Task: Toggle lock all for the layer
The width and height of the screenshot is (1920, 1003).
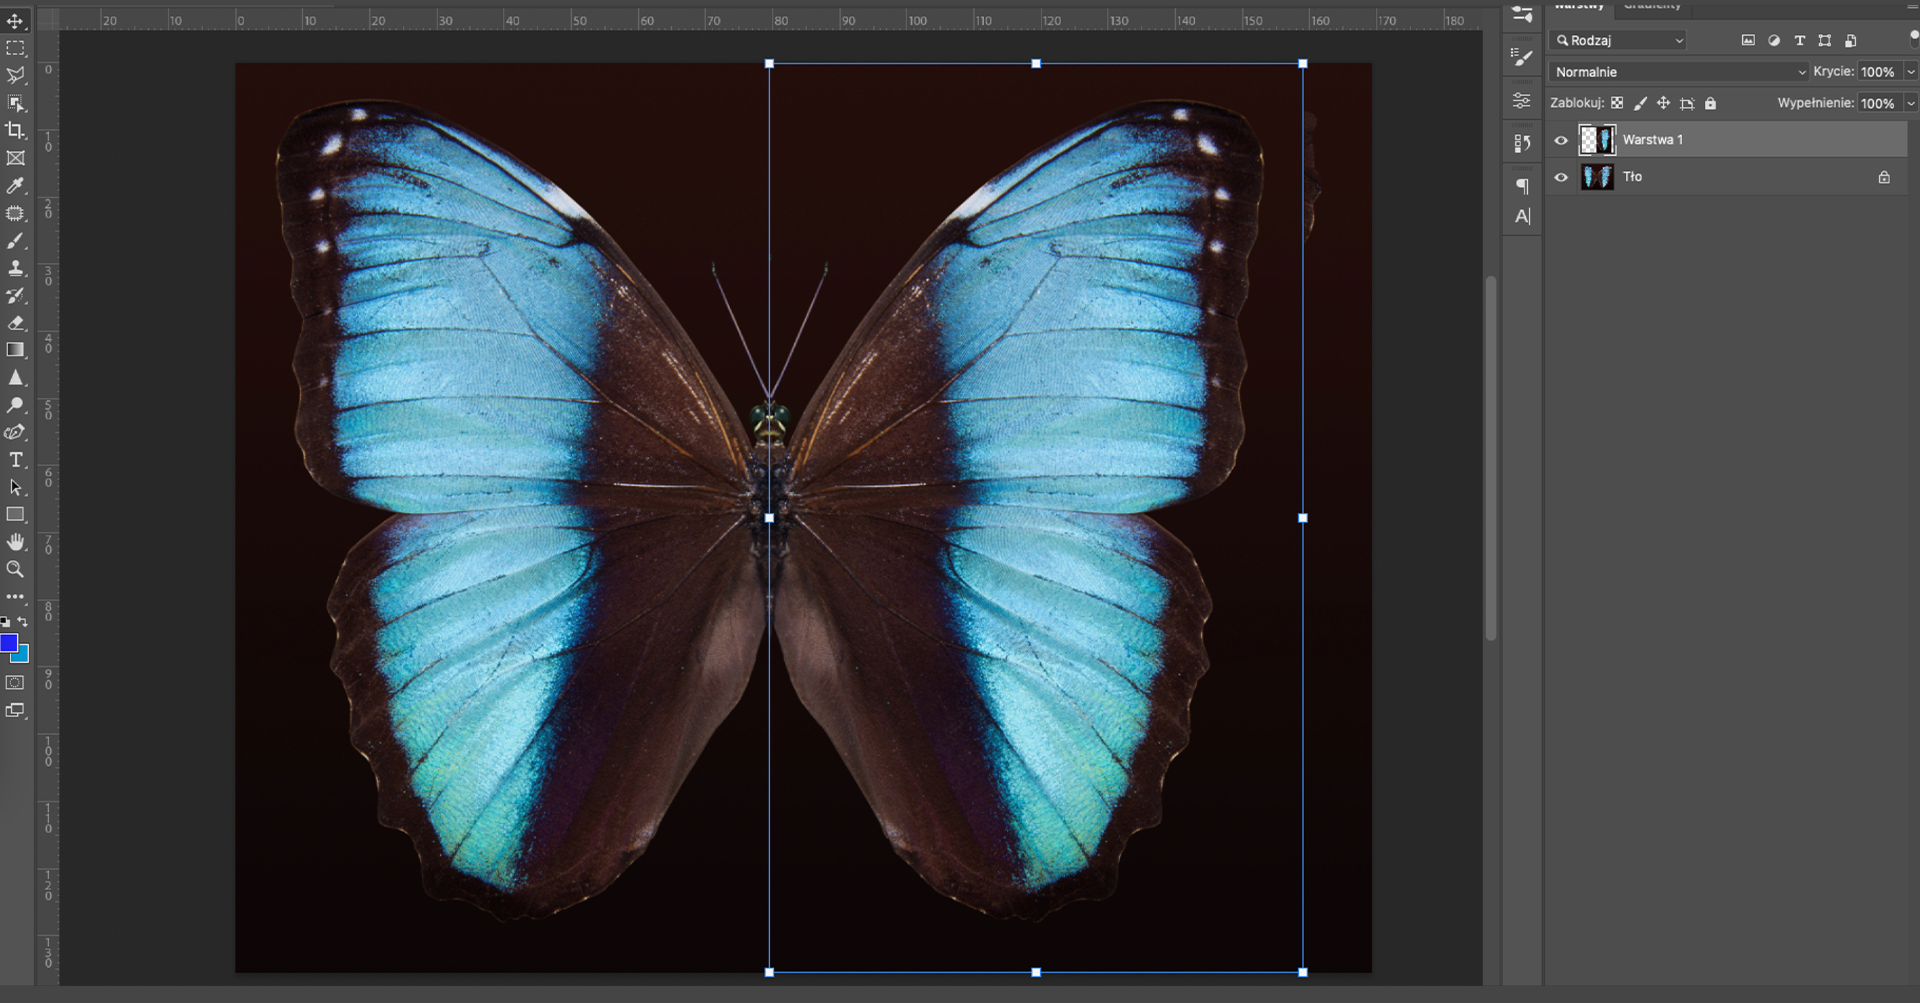Action: (1710, 103)
